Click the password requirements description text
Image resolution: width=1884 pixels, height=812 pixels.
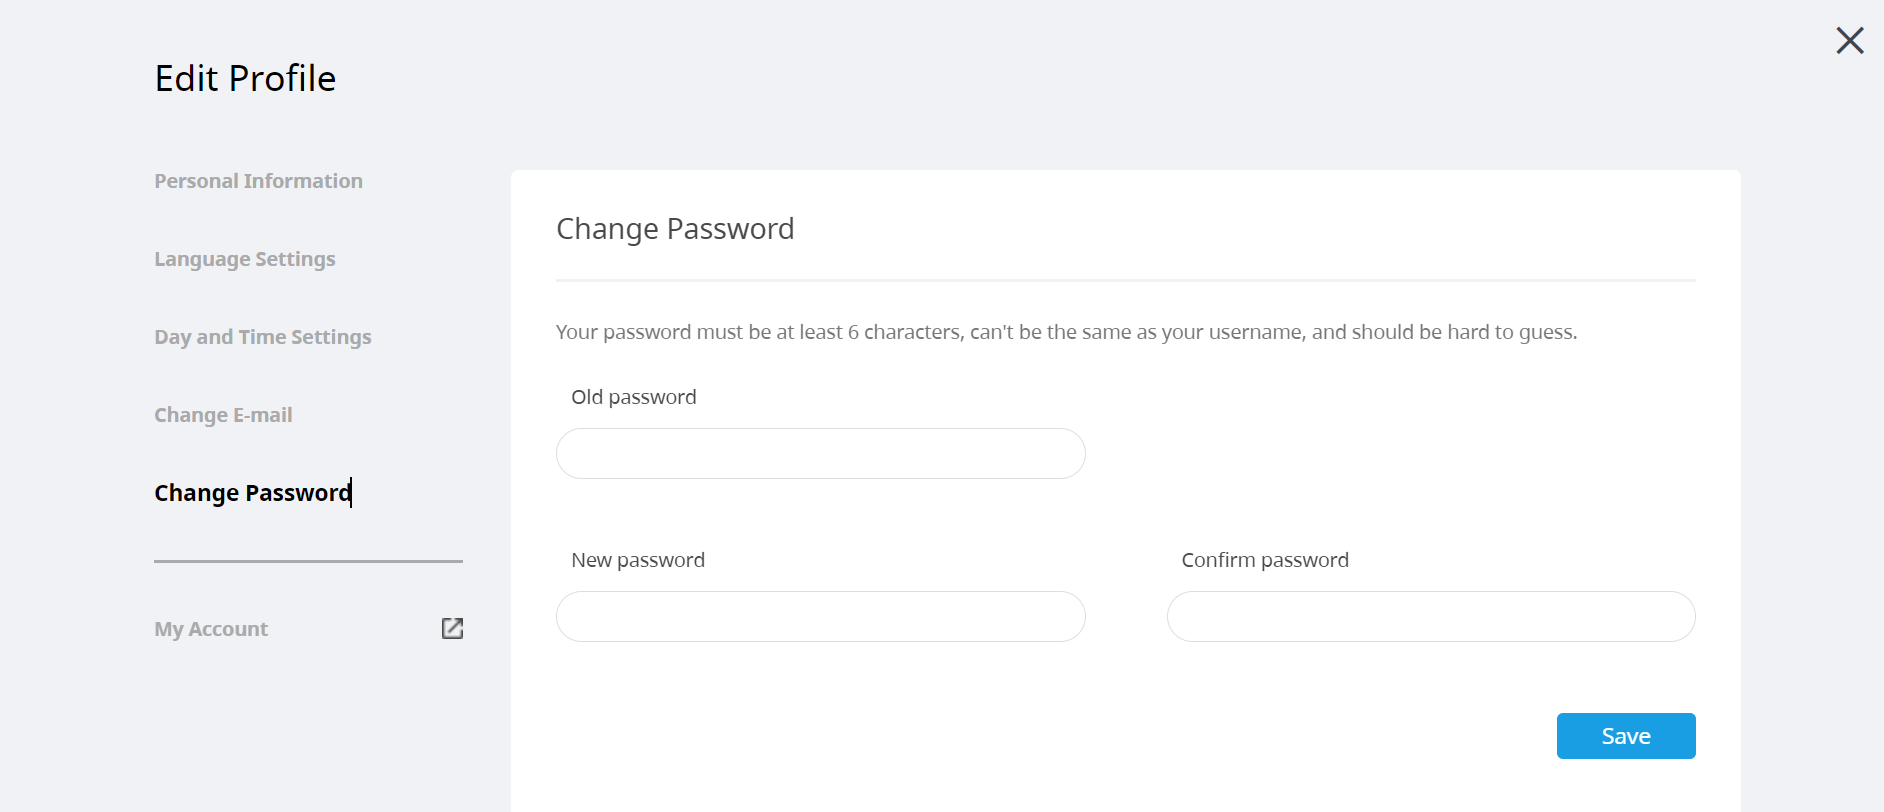point(1066,332)
